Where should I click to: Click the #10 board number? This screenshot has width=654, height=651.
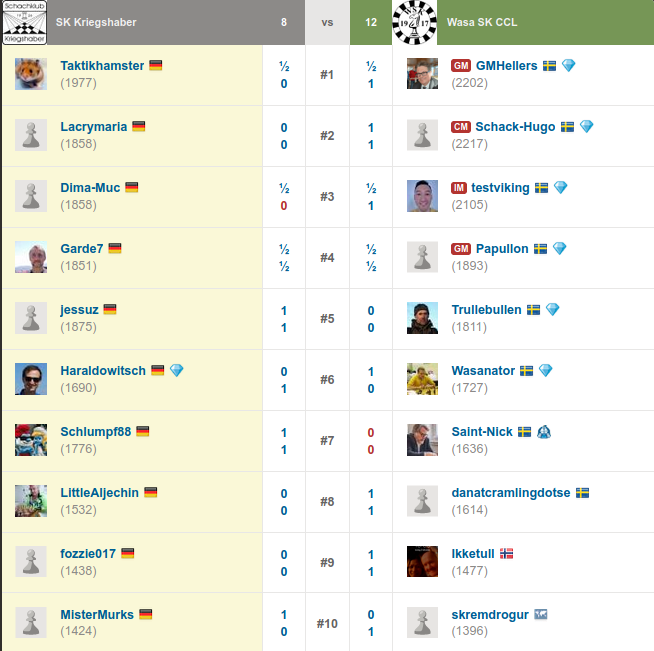327,624
